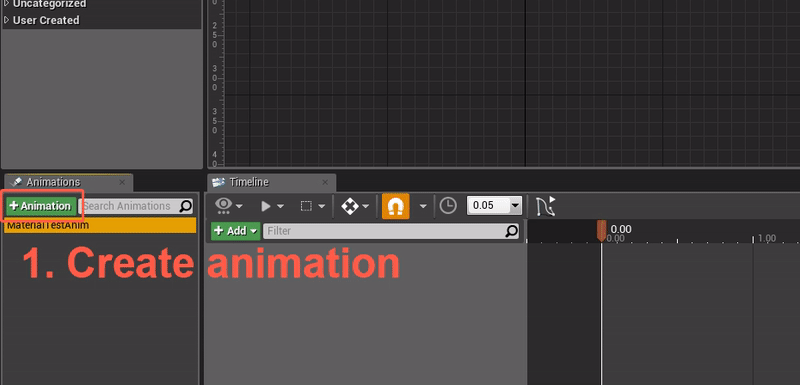Open the eye view options icon
Image resolution: width=800 pixels, height=385 pixels.
(223, 206)
